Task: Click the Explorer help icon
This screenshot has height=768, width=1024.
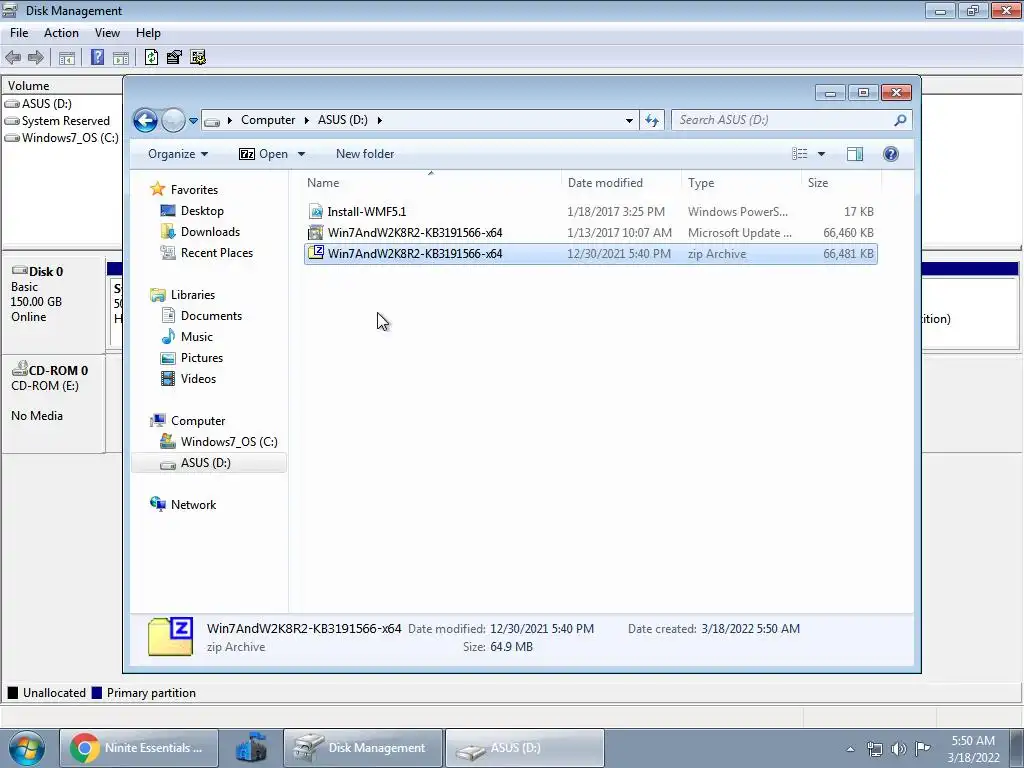Action: point(891,154)
